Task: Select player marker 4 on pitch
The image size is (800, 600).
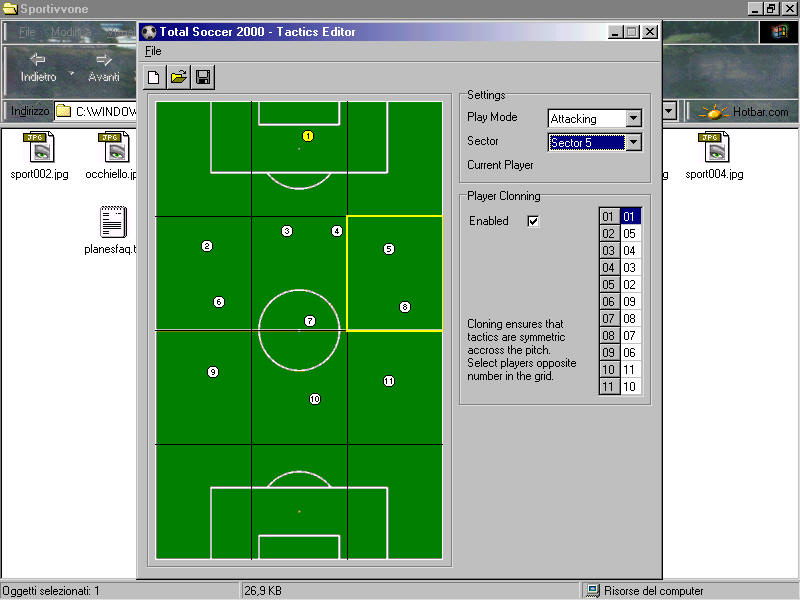Action: tap(337, 231)
